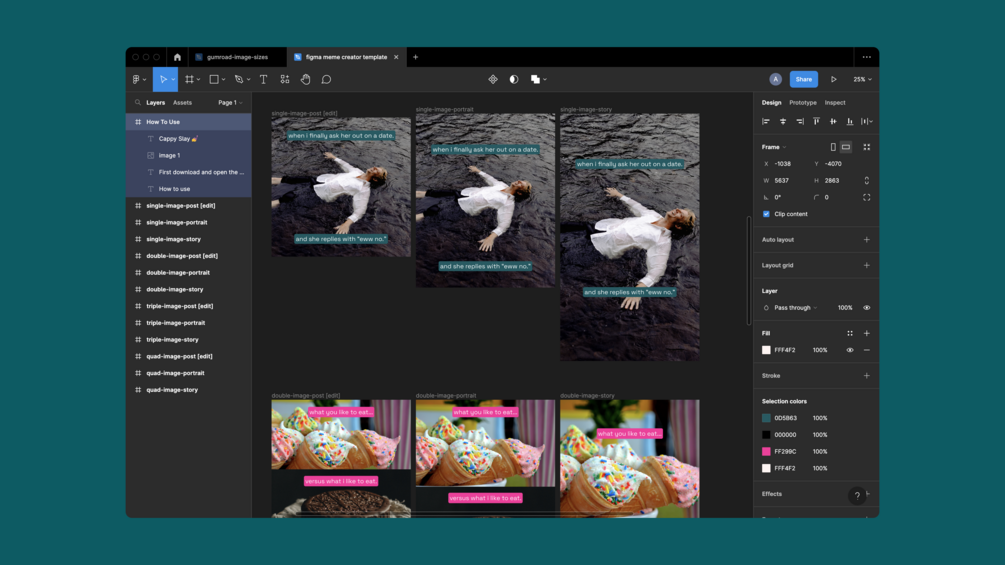Select the Comment tool
Screen dimensions: 1005x565
pos(326,79)
